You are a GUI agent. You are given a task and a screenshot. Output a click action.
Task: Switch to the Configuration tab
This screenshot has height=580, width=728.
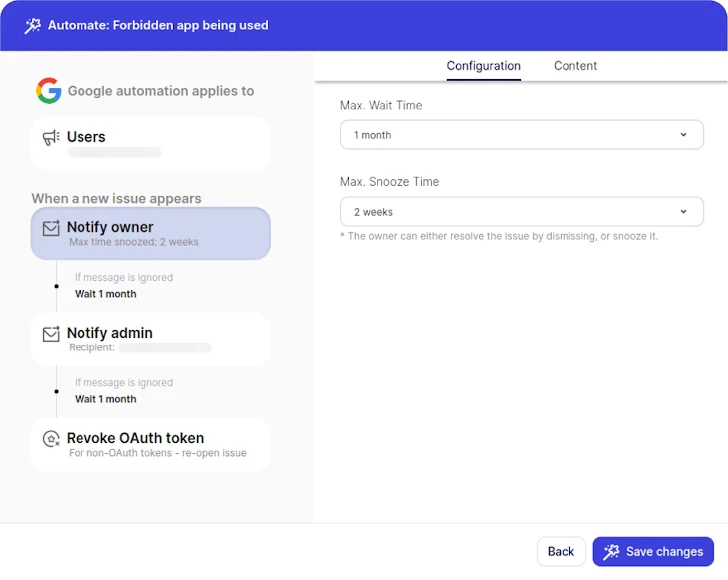point(483,66)
